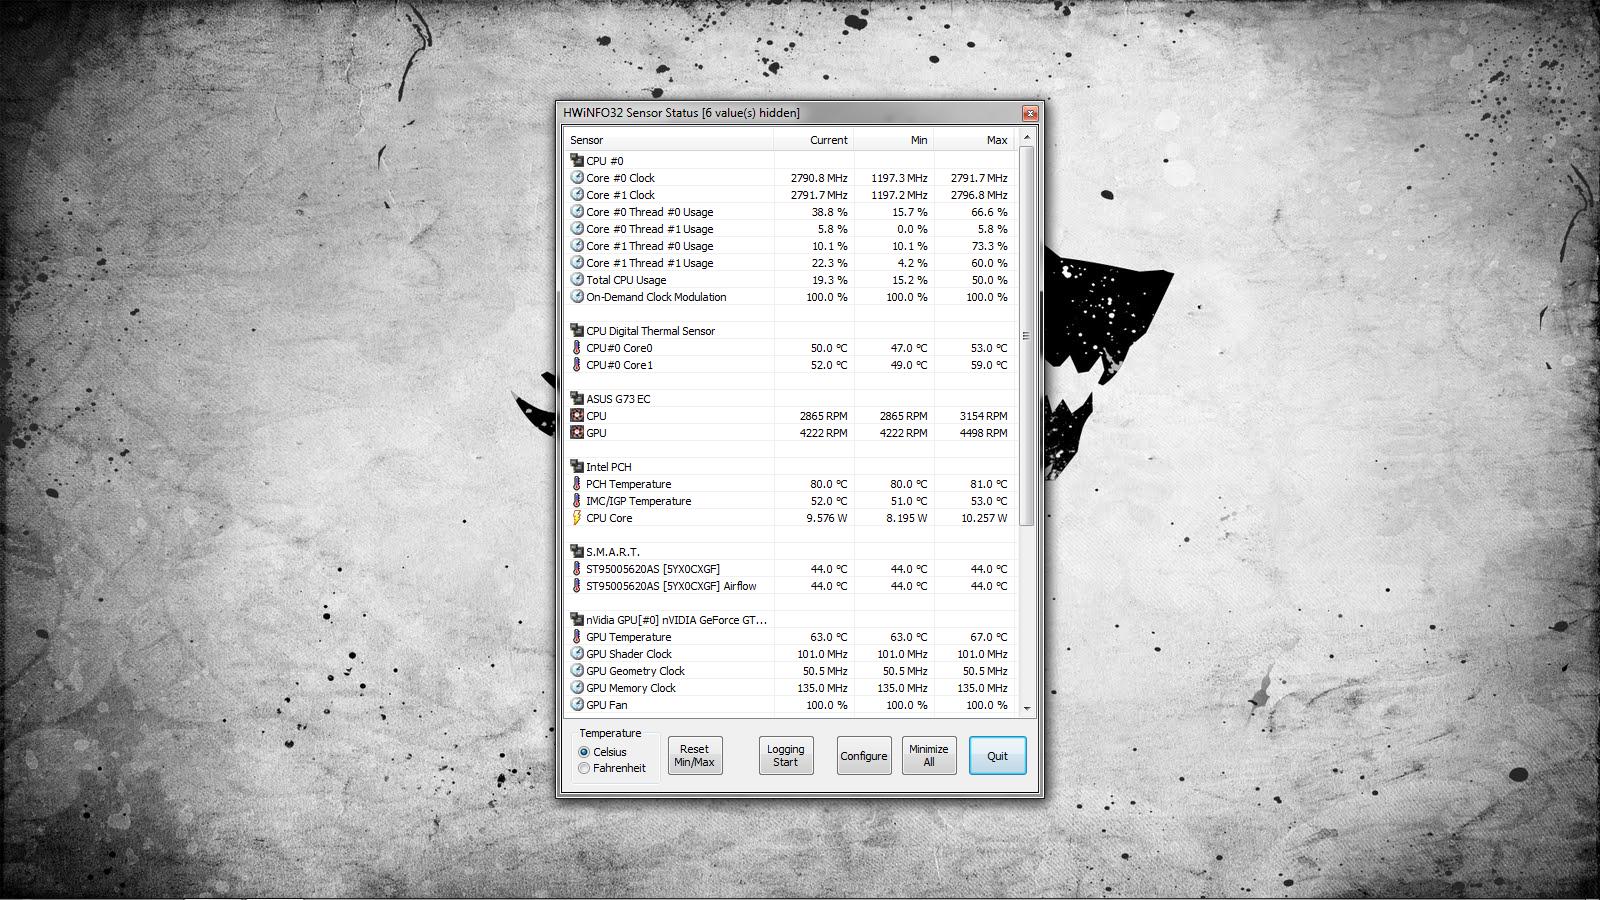Click the Min column header
Screen dimensions: 1600x900
point(894,140)
